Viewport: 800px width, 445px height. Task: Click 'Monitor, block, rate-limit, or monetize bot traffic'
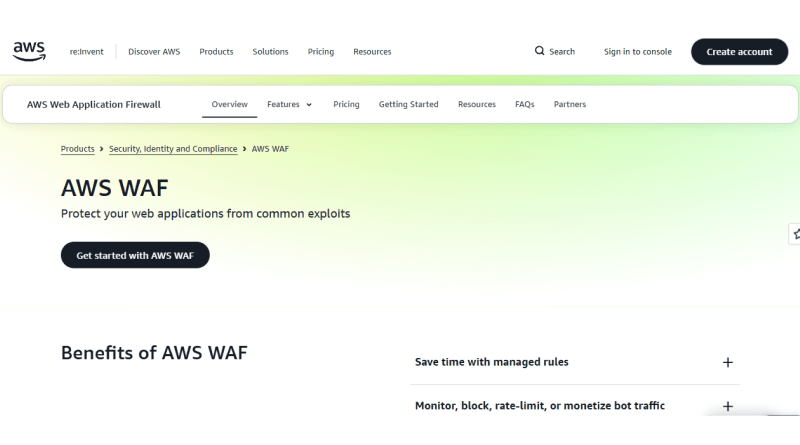540,406
